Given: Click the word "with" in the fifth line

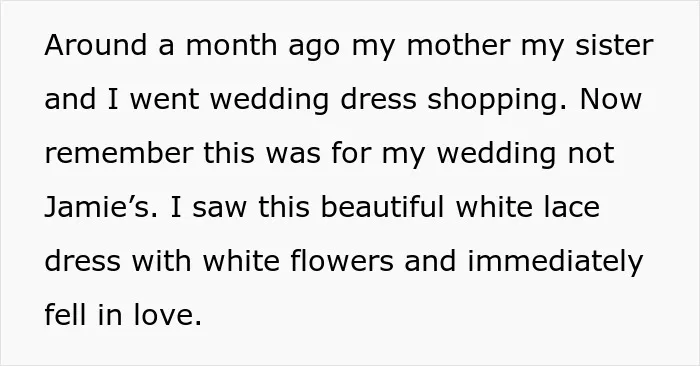Looking at the screenshot, I should point(161,261).
